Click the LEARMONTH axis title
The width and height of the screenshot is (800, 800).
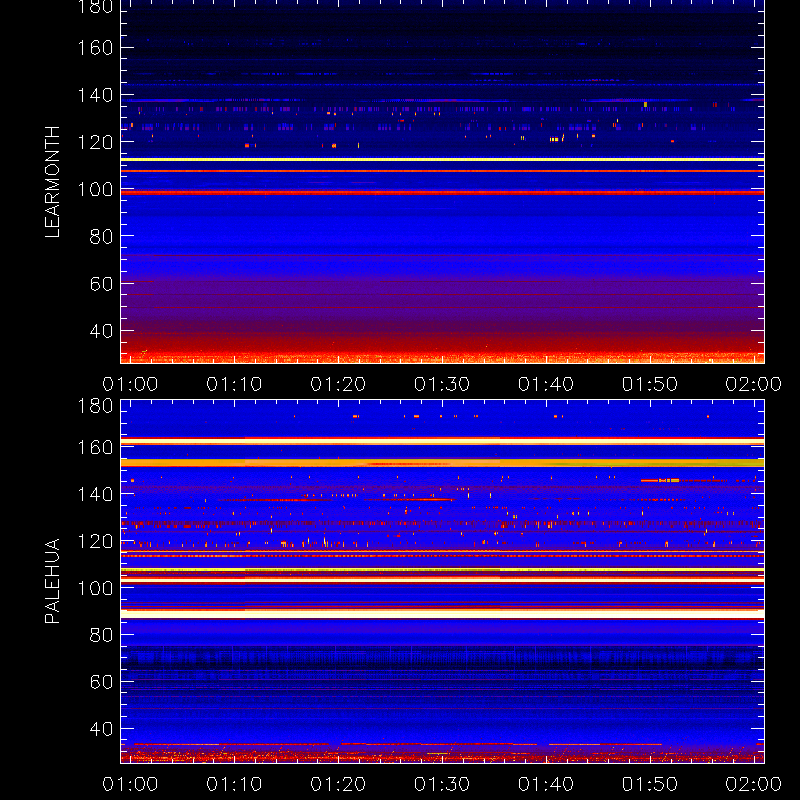coord(53,182)
